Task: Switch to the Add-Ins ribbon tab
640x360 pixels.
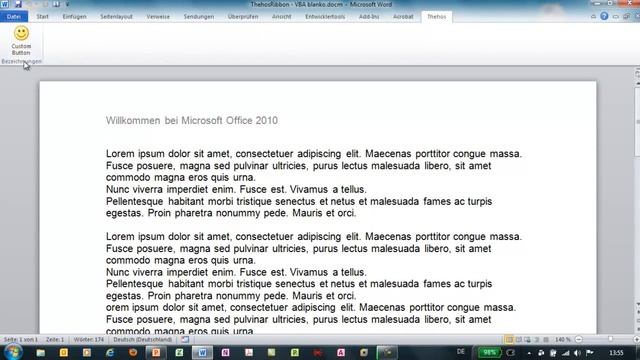Action: point(369,17)
